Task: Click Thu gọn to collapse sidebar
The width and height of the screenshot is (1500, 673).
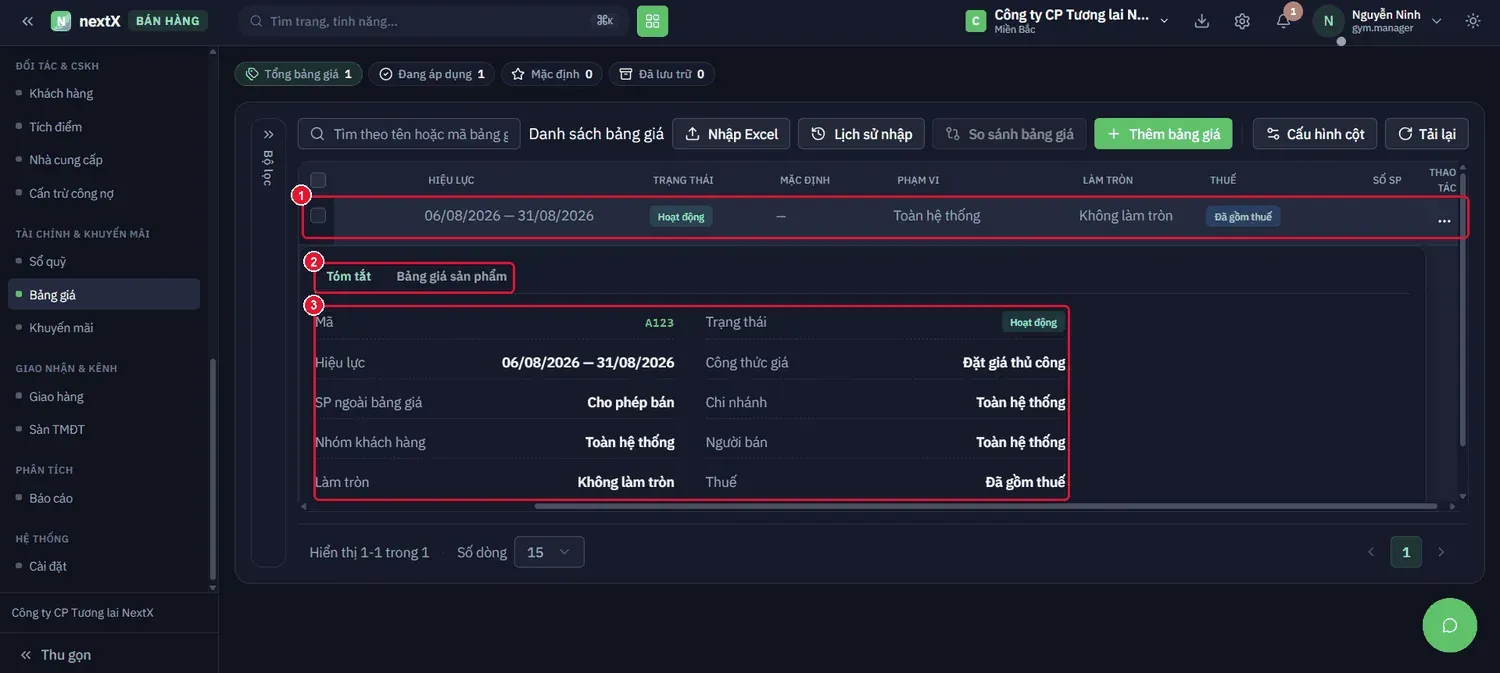Action: tap(56, 655)
